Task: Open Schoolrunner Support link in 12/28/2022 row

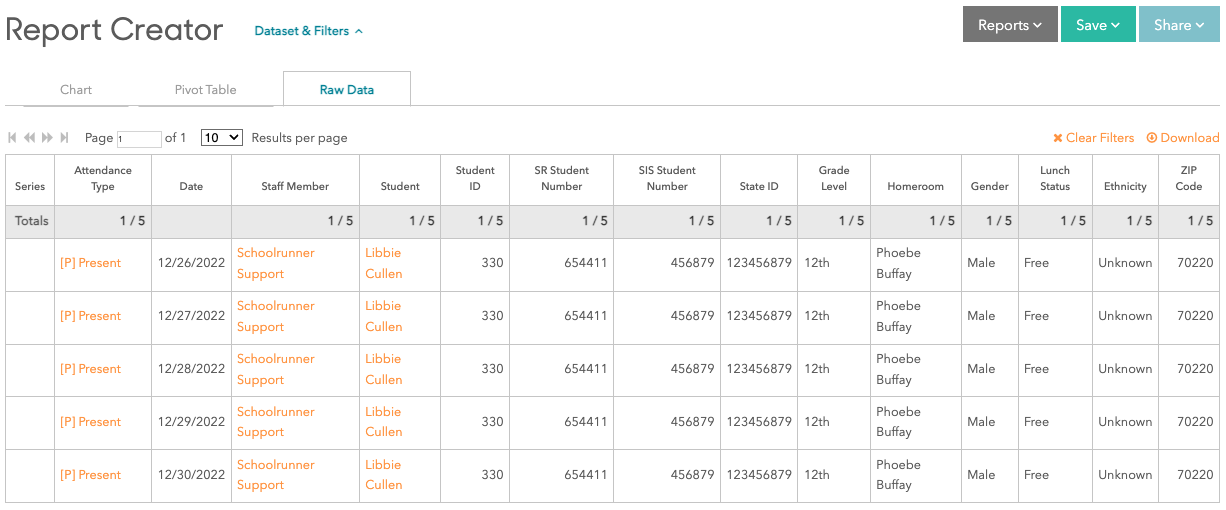Action: pos(276,369)
